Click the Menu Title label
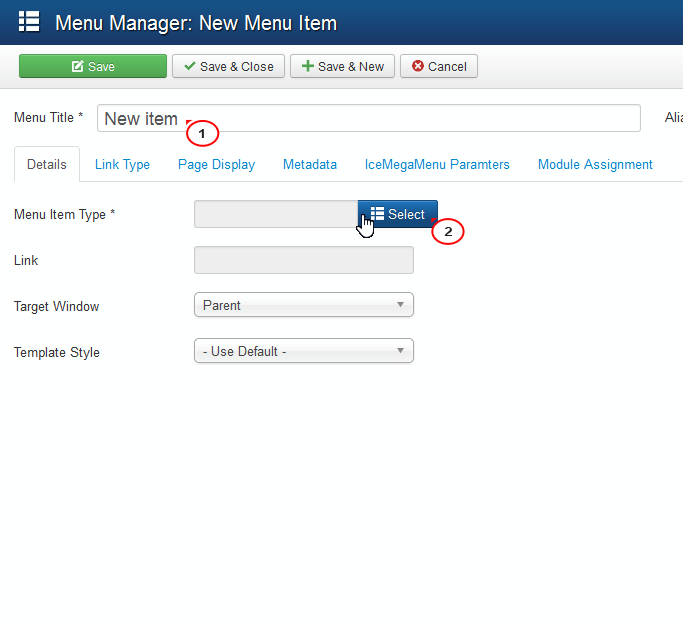The width and height of the screenshot is (683, 627). pyautogui.click(x=48, y=117)
